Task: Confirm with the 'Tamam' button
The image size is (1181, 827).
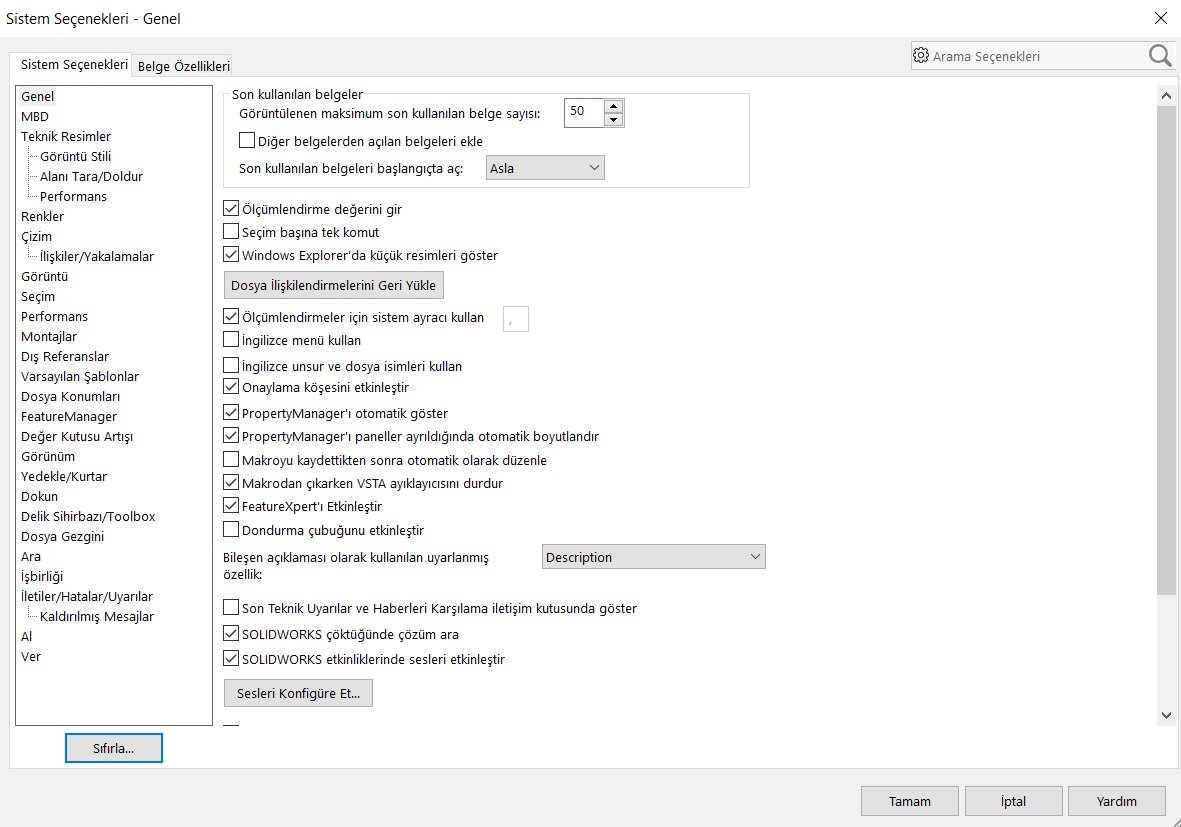Action: tap(910, 801)
